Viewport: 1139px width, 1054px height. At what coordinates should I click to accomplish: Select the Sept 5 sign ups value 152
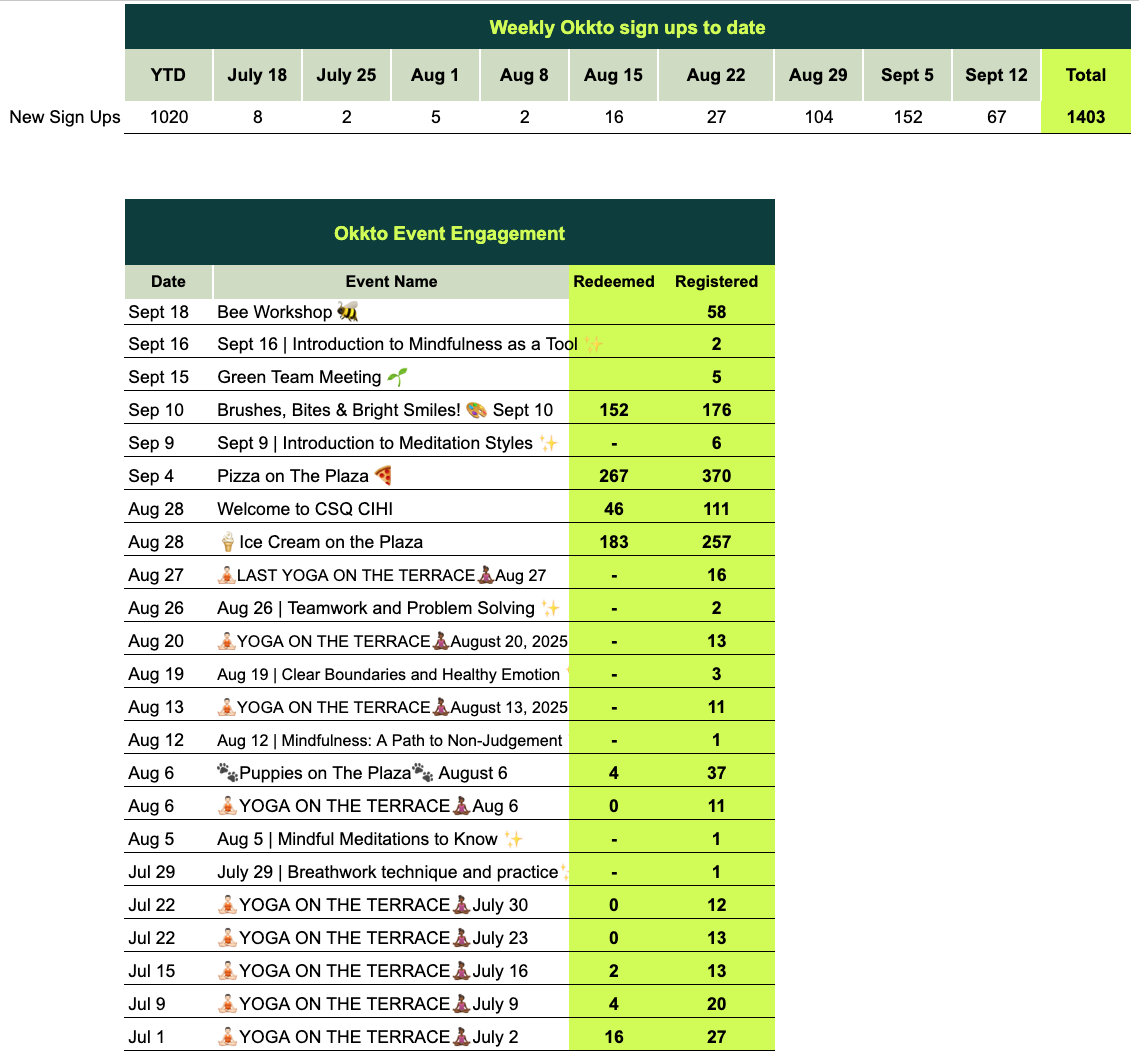907,117
